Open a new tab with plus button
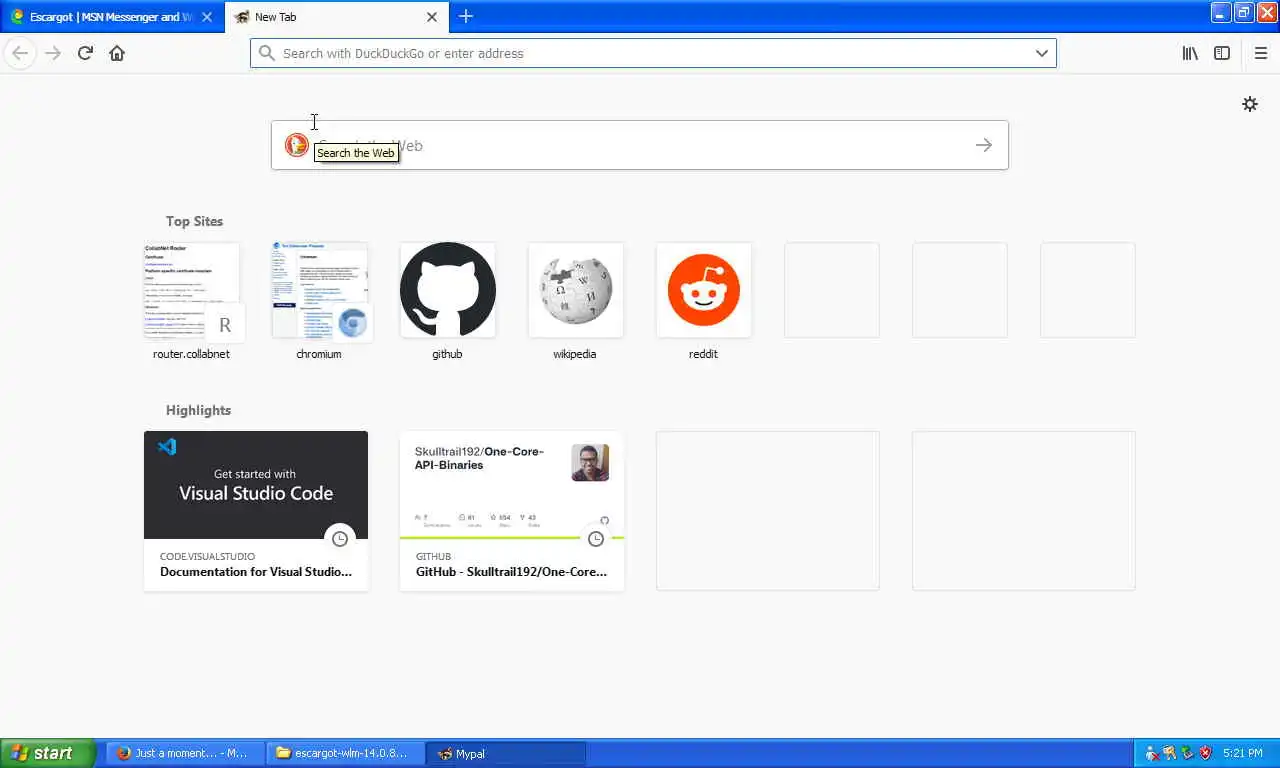This screenshot has height=768, width=1280. tap(465, 16)
